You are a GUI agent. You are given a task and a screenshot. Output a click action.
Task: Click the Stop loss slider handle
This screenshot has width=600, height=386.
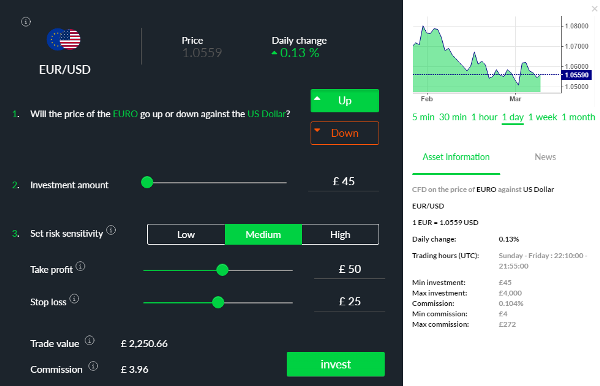point(218,302)
